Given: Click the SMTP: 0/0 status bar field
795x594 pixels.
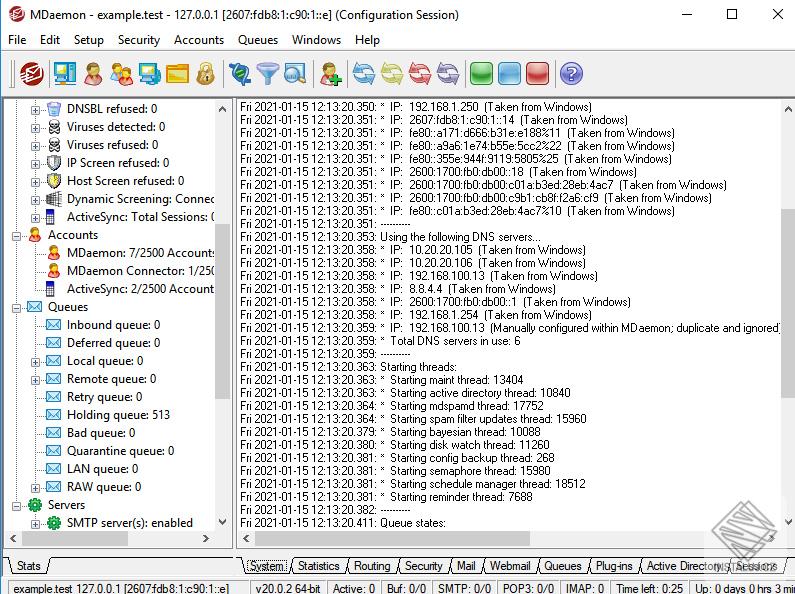Looking at the screenshot, I should (x=464, y=588).
